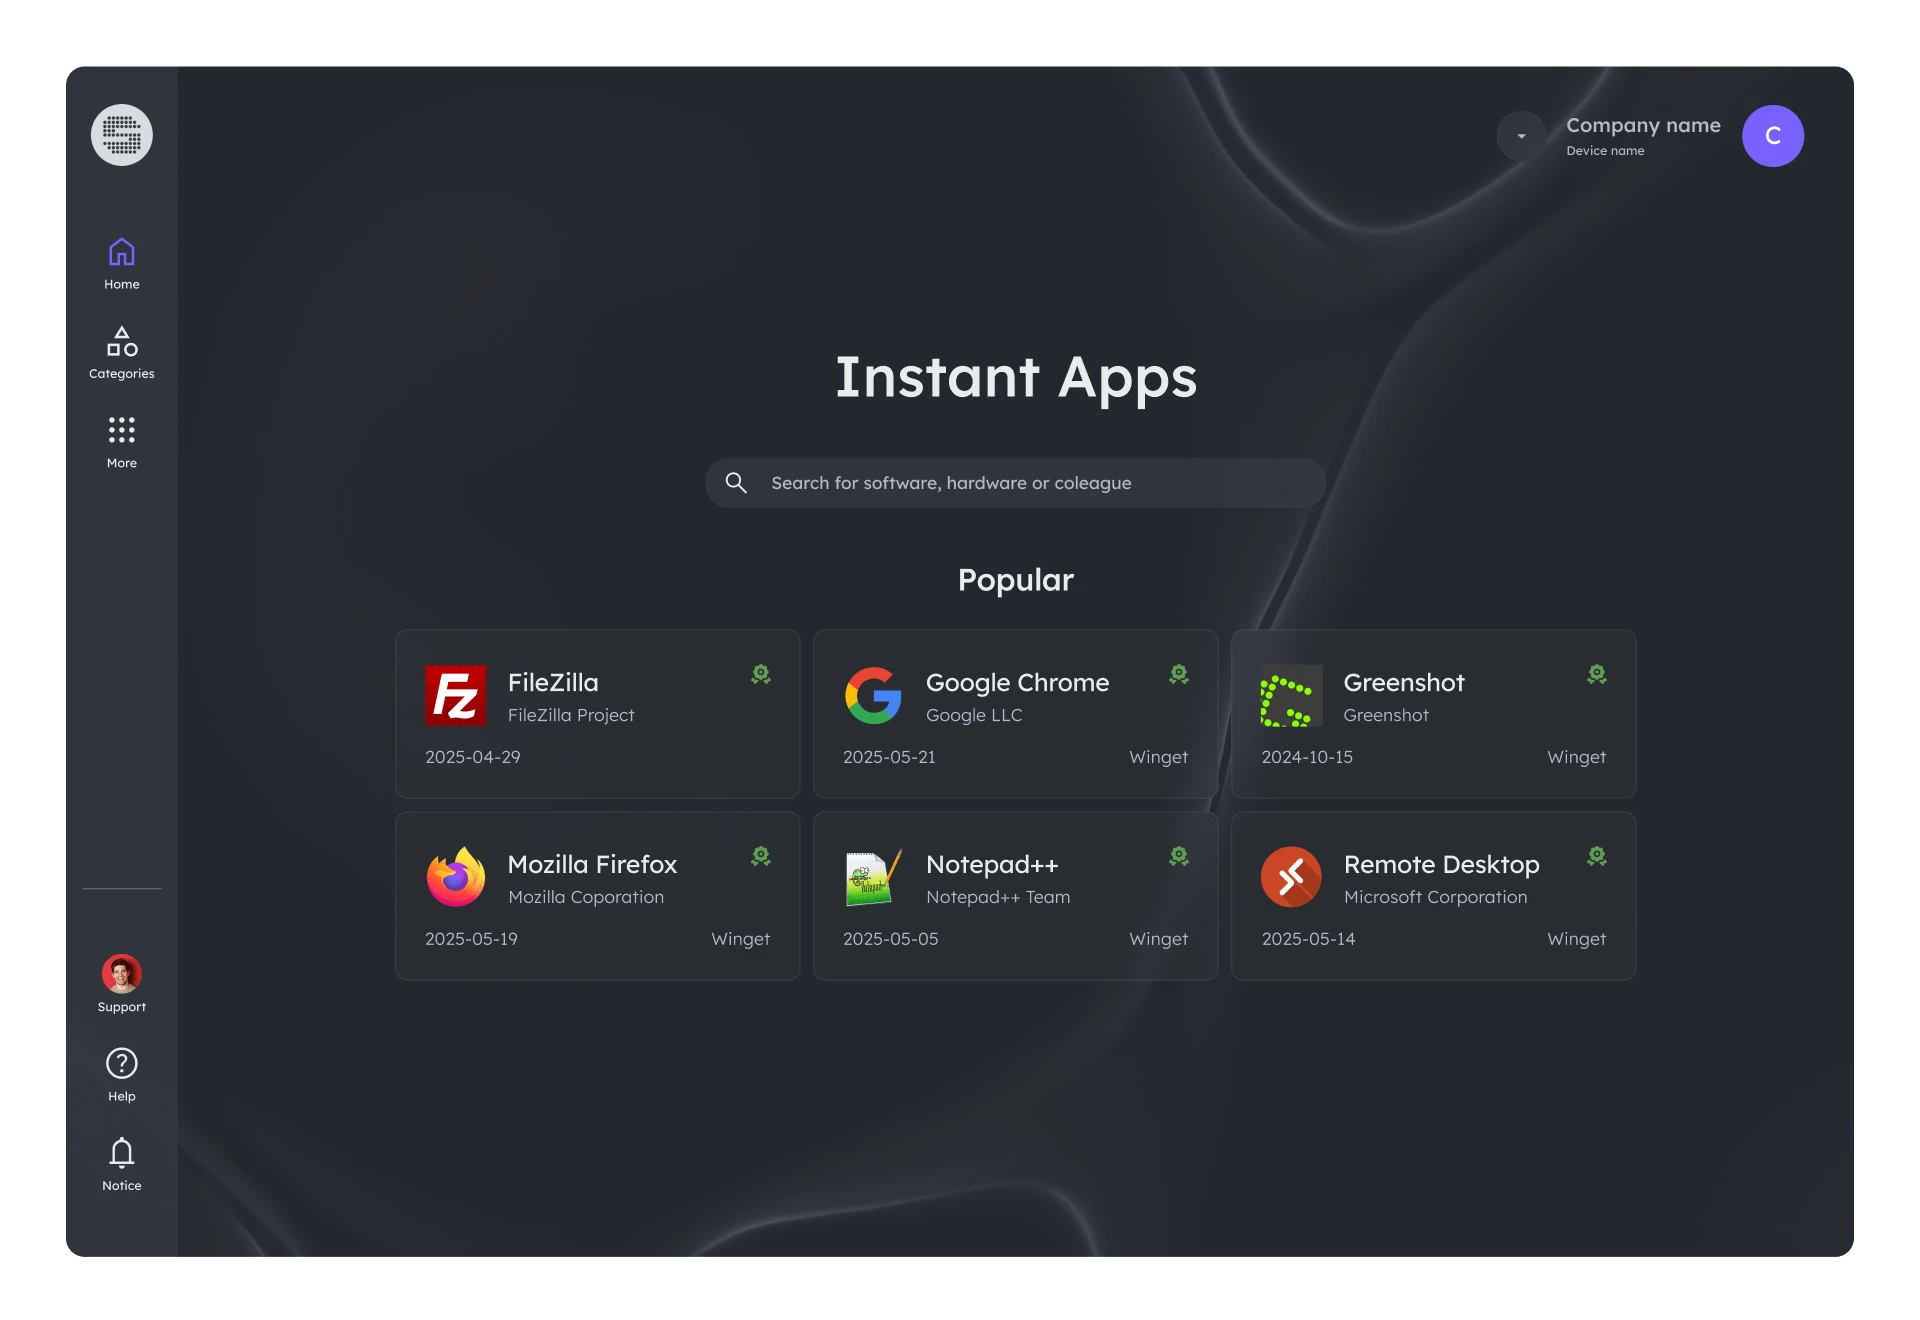Click Winget on the Remote Desktop card
Viewport: 1920px width, 1320px height.
1576,939
